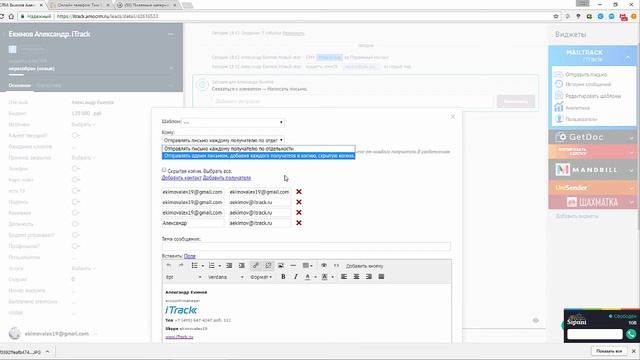The image size is (640, 360).
Task: Pick the text background color
Action: pos(324,277)
